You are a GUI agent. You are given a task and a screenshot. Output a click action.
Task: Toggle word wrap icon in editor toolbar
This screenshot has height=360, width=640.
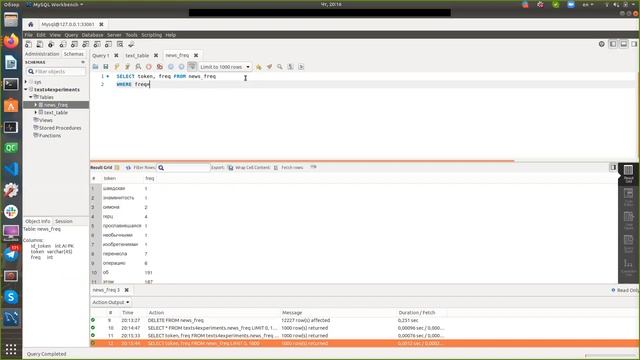[301, 67]
